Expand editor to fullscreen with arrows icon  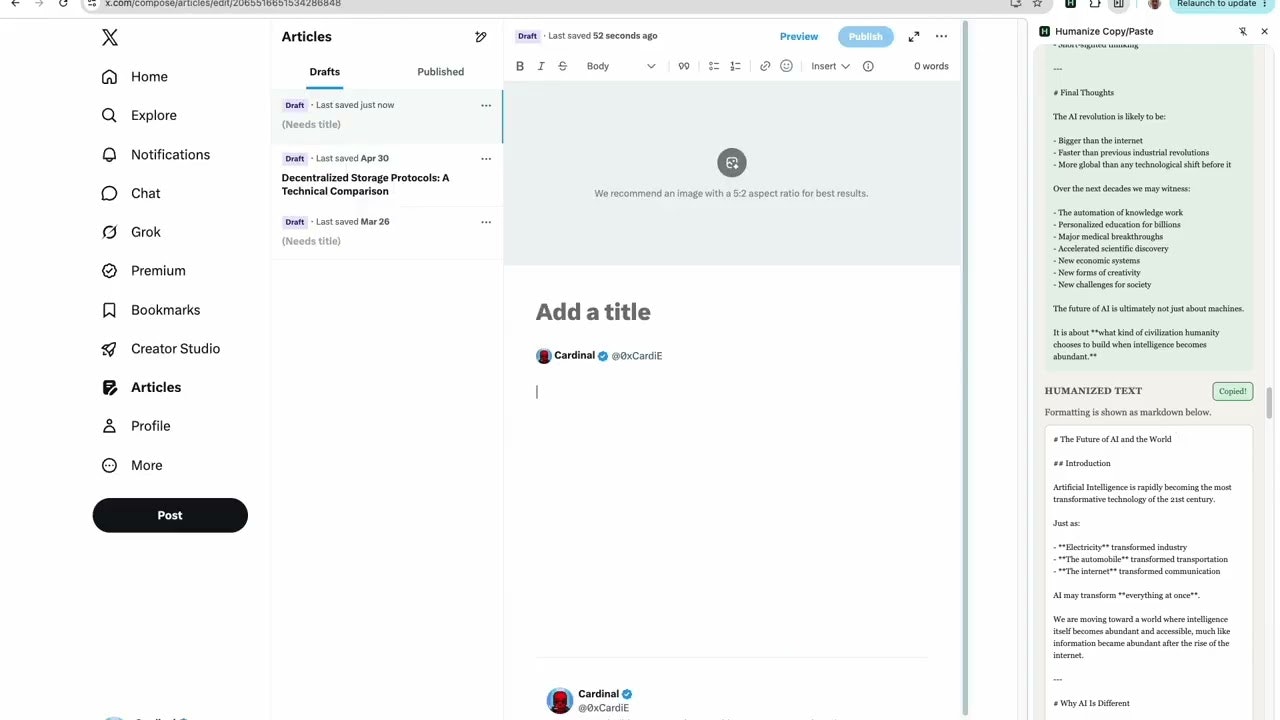pos(914,36)
